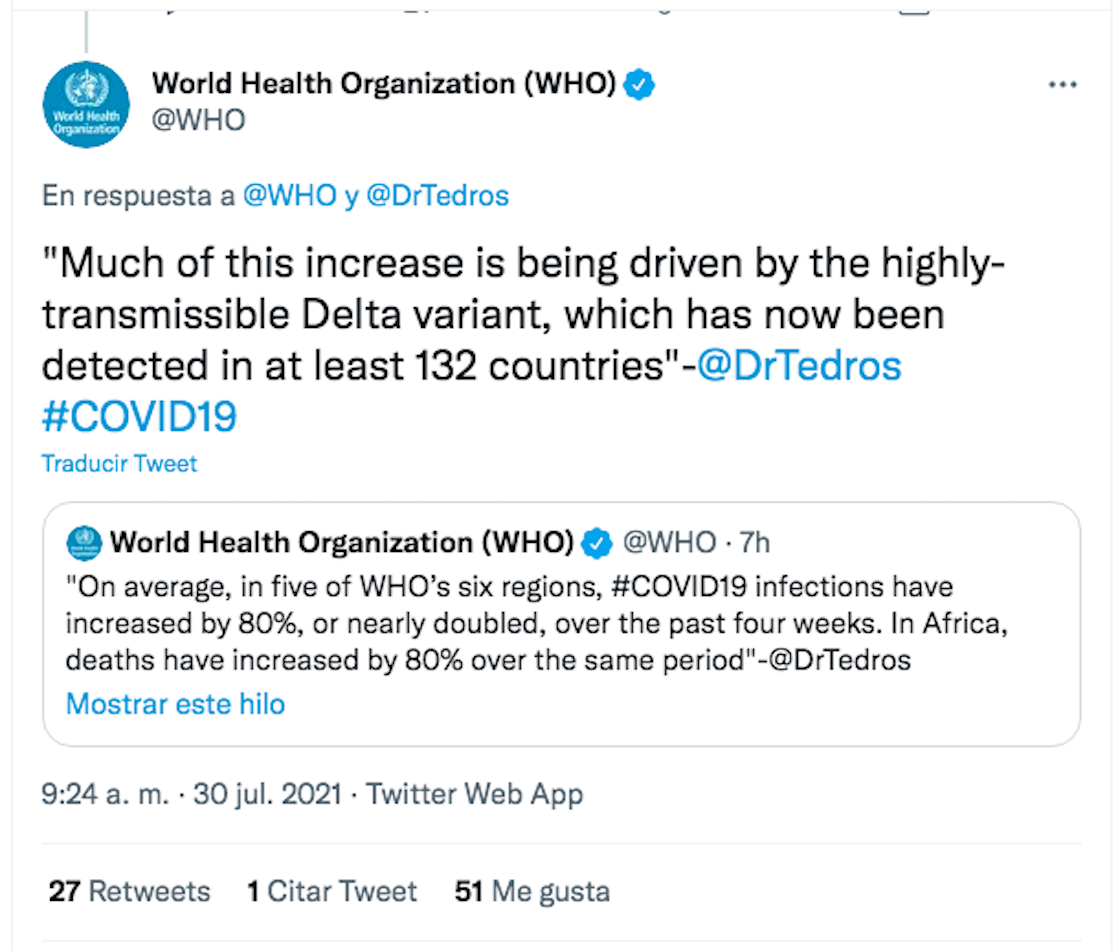Image resolution: width=1120 pixels, height=951 pixels.
Task: Expand the thread via Mostrar este hilo
Action: coord(175,704)
